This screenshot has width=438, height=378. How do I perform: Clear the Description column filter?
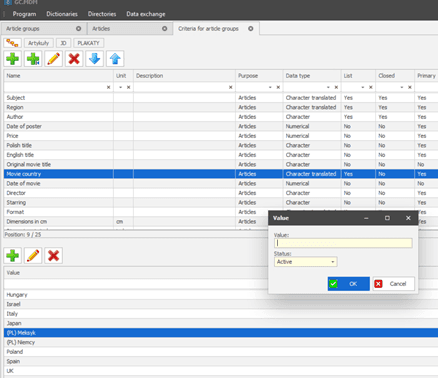[230, 87]
